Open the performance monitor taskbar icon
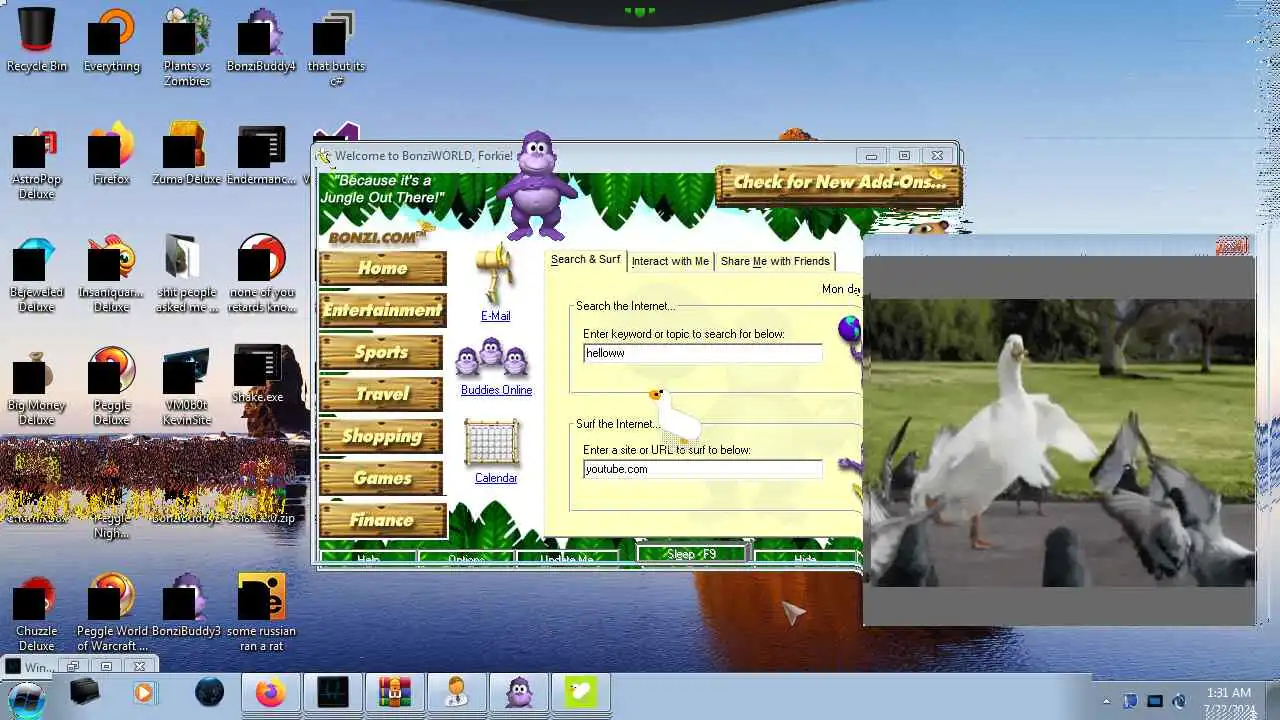Viewport: 1280px width, 720px height. click(332, 693)
